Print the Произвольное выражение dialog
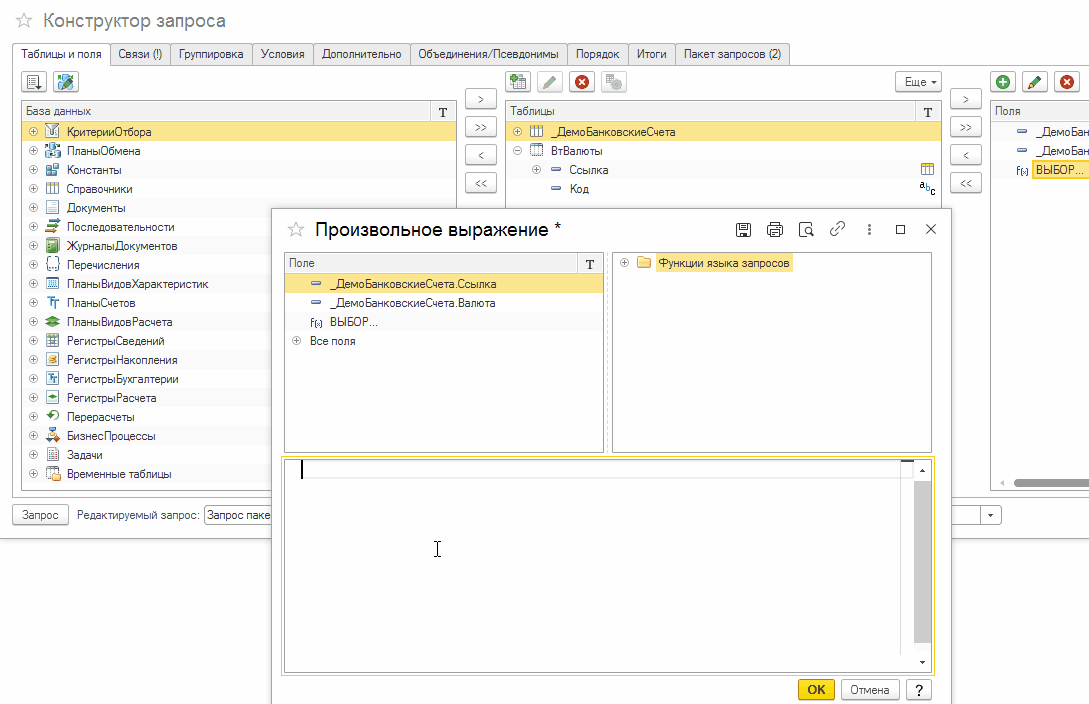The width and height of the screenshot is (1089, 704). pos(774,229)
